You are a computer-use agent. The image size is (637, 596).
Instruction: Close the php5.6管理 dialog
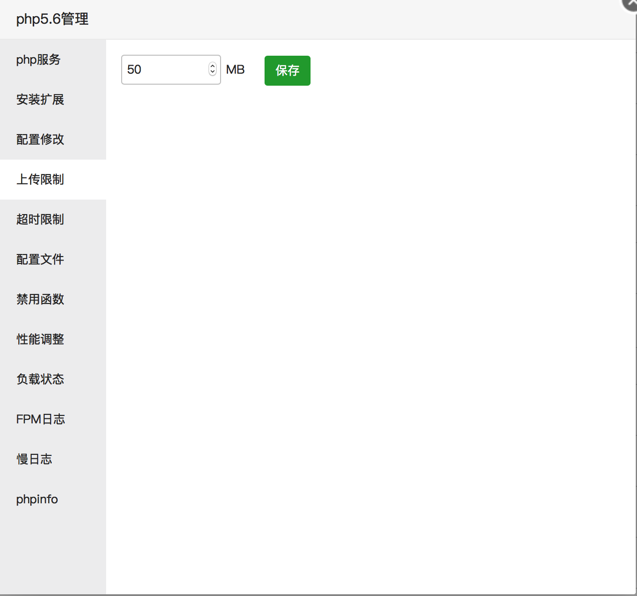(x=630, y=3)
